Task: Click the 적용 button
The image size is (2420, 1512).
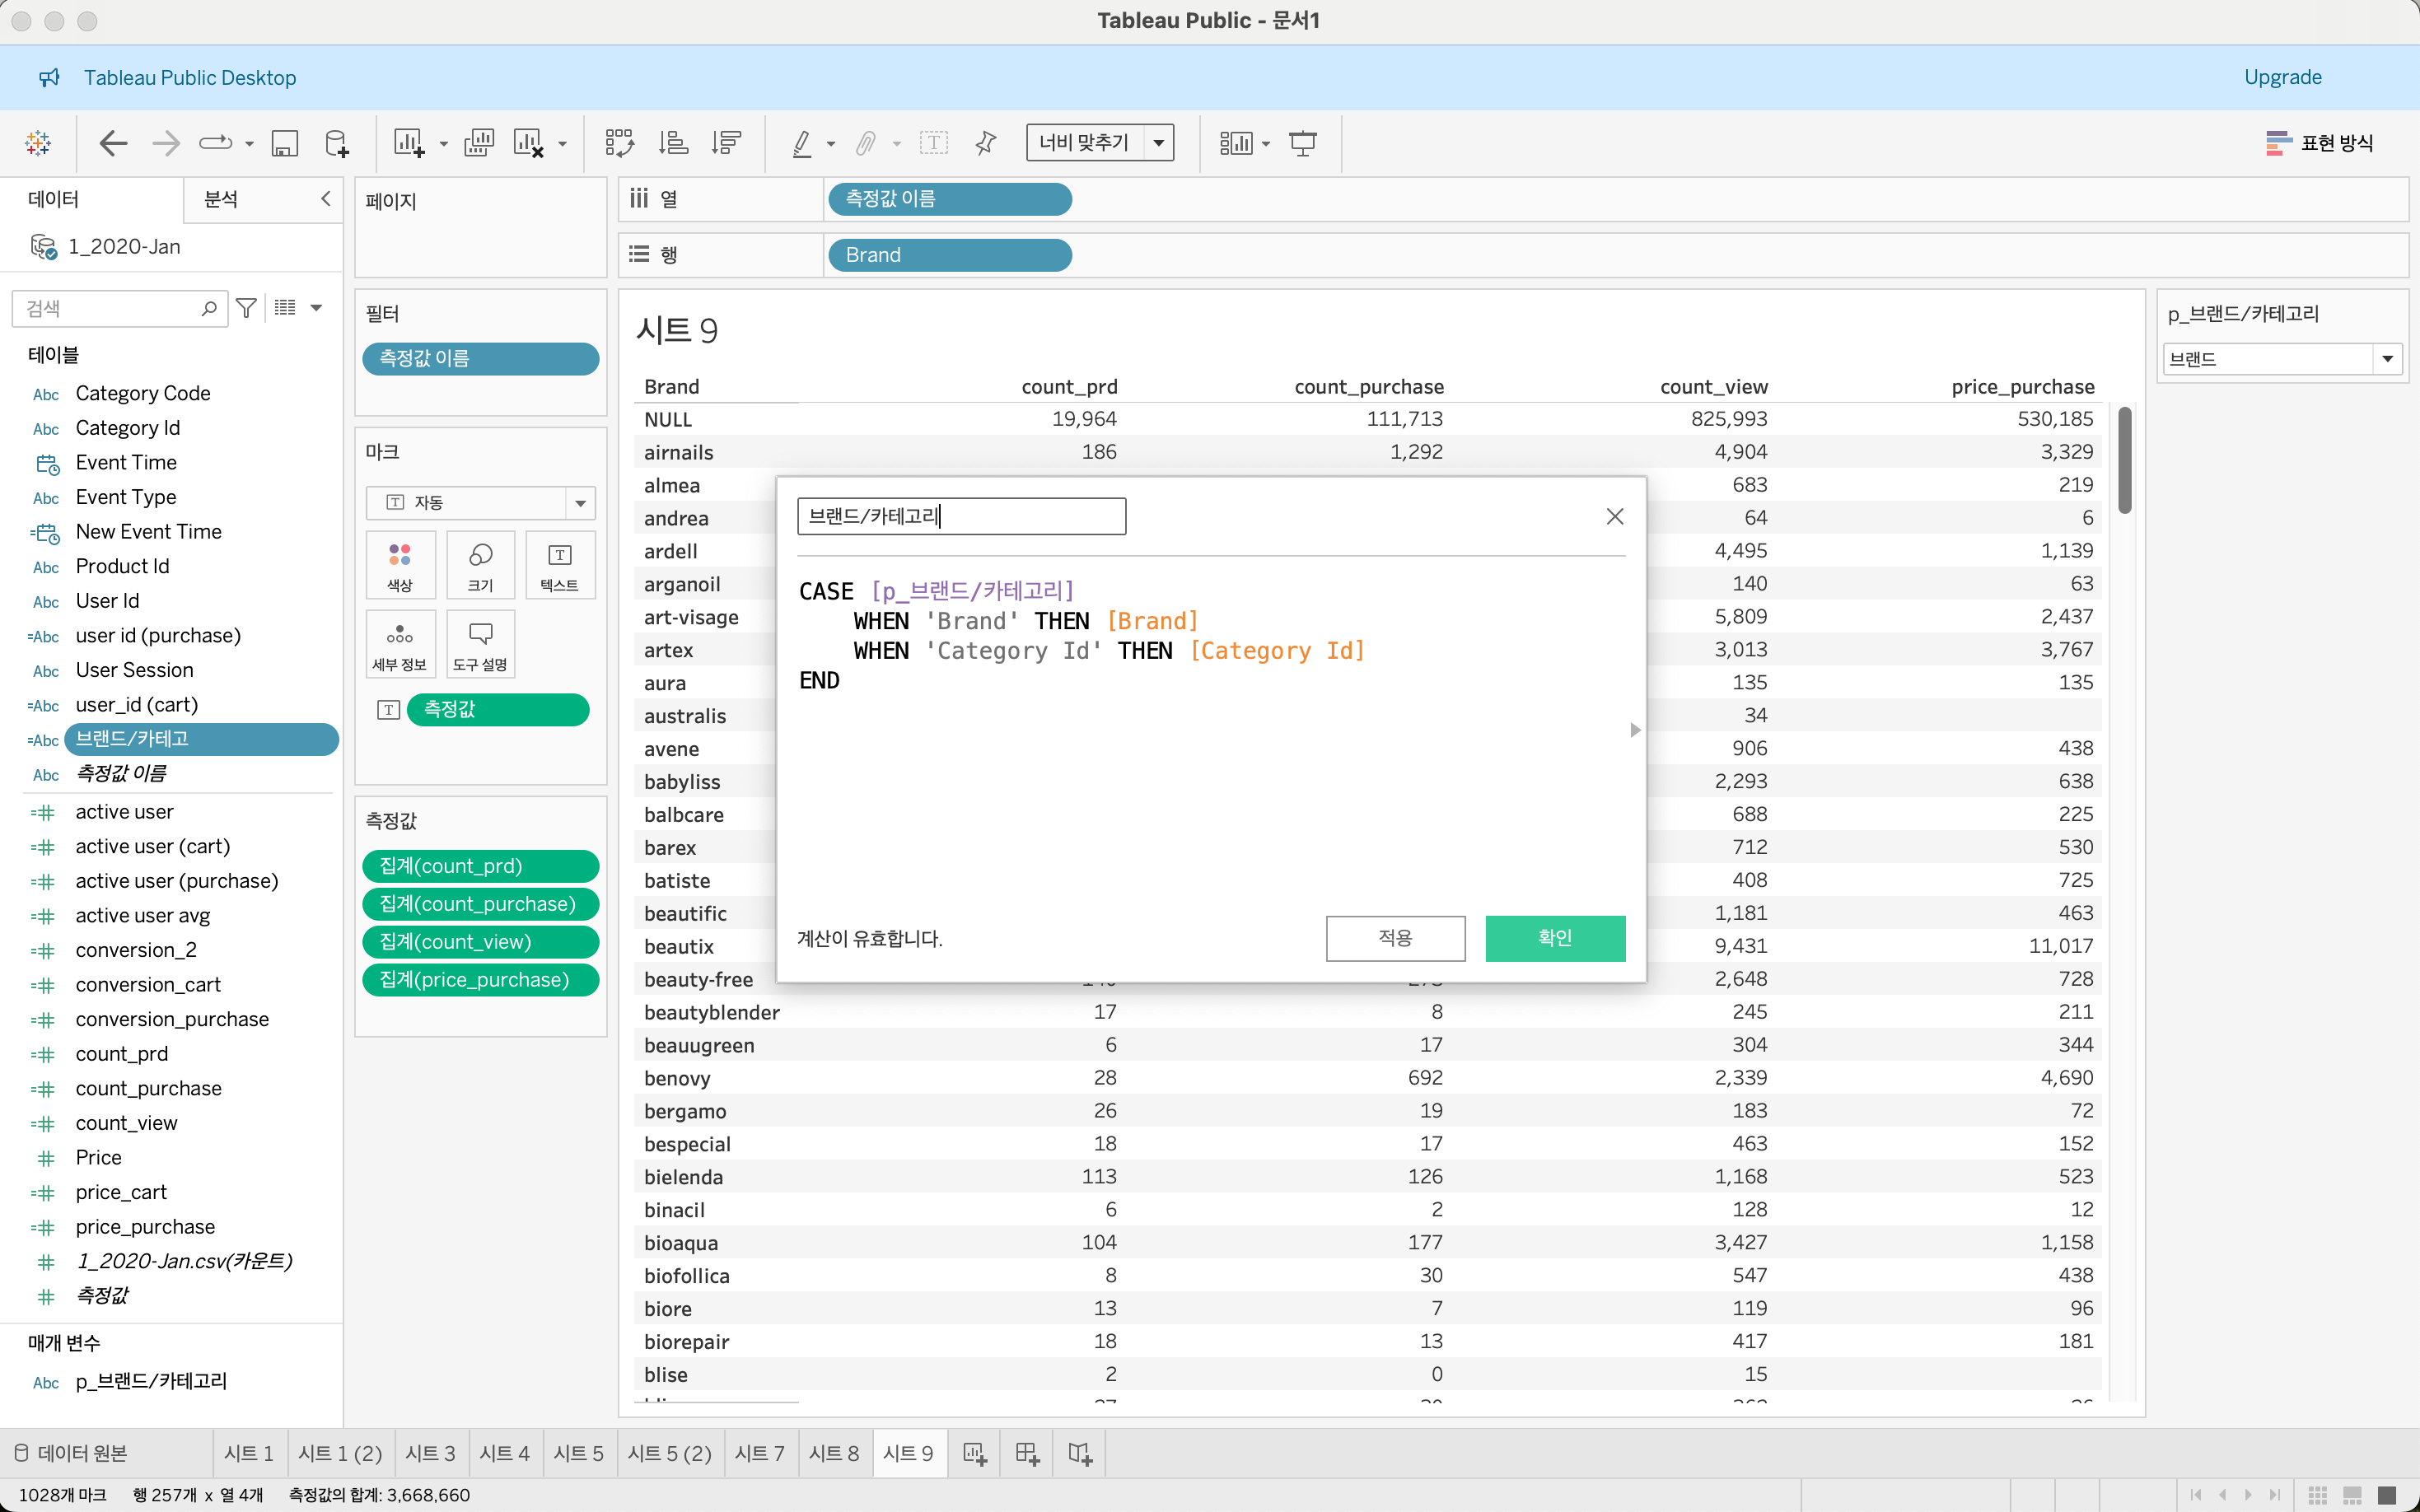Action: 1395,938
